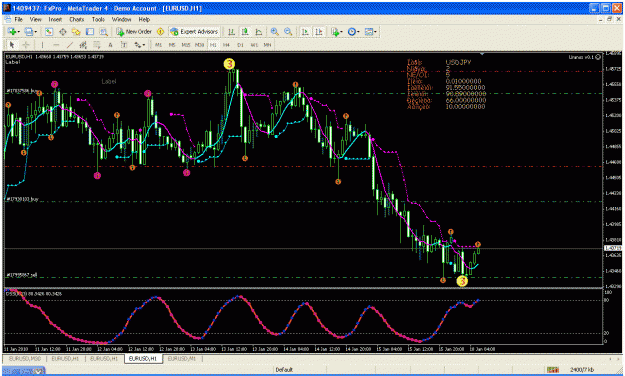Select the vertical line drawing tool
Screen dimensions: 625x376
coord(42,45)
